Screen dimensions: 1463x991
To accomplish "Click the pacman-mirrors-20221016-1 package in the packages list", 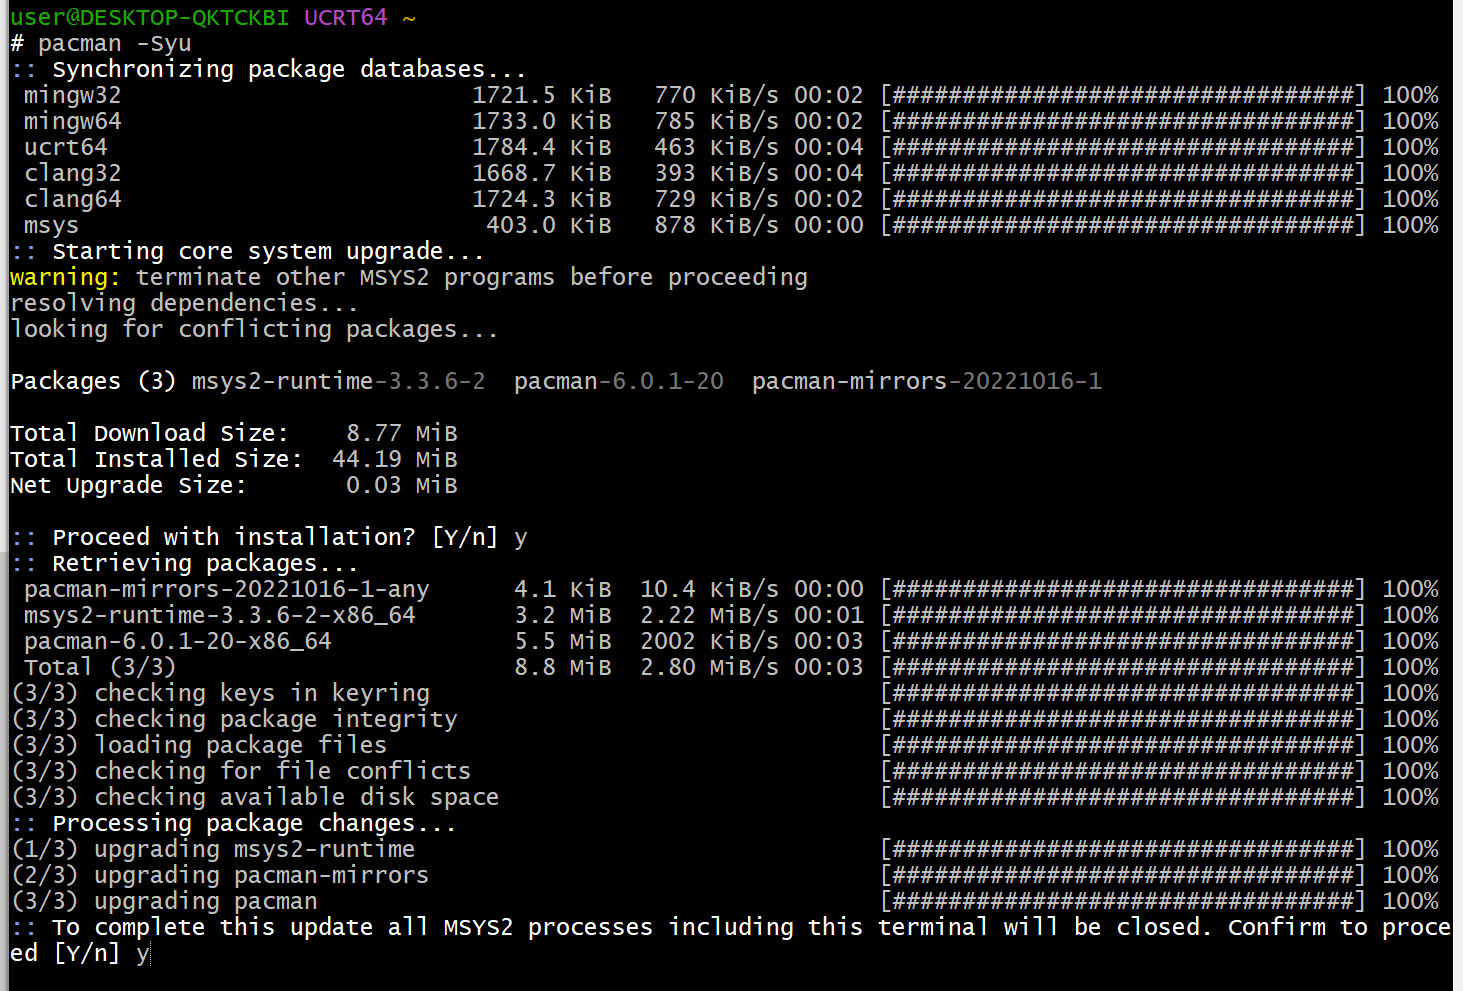I will [927, 382].
